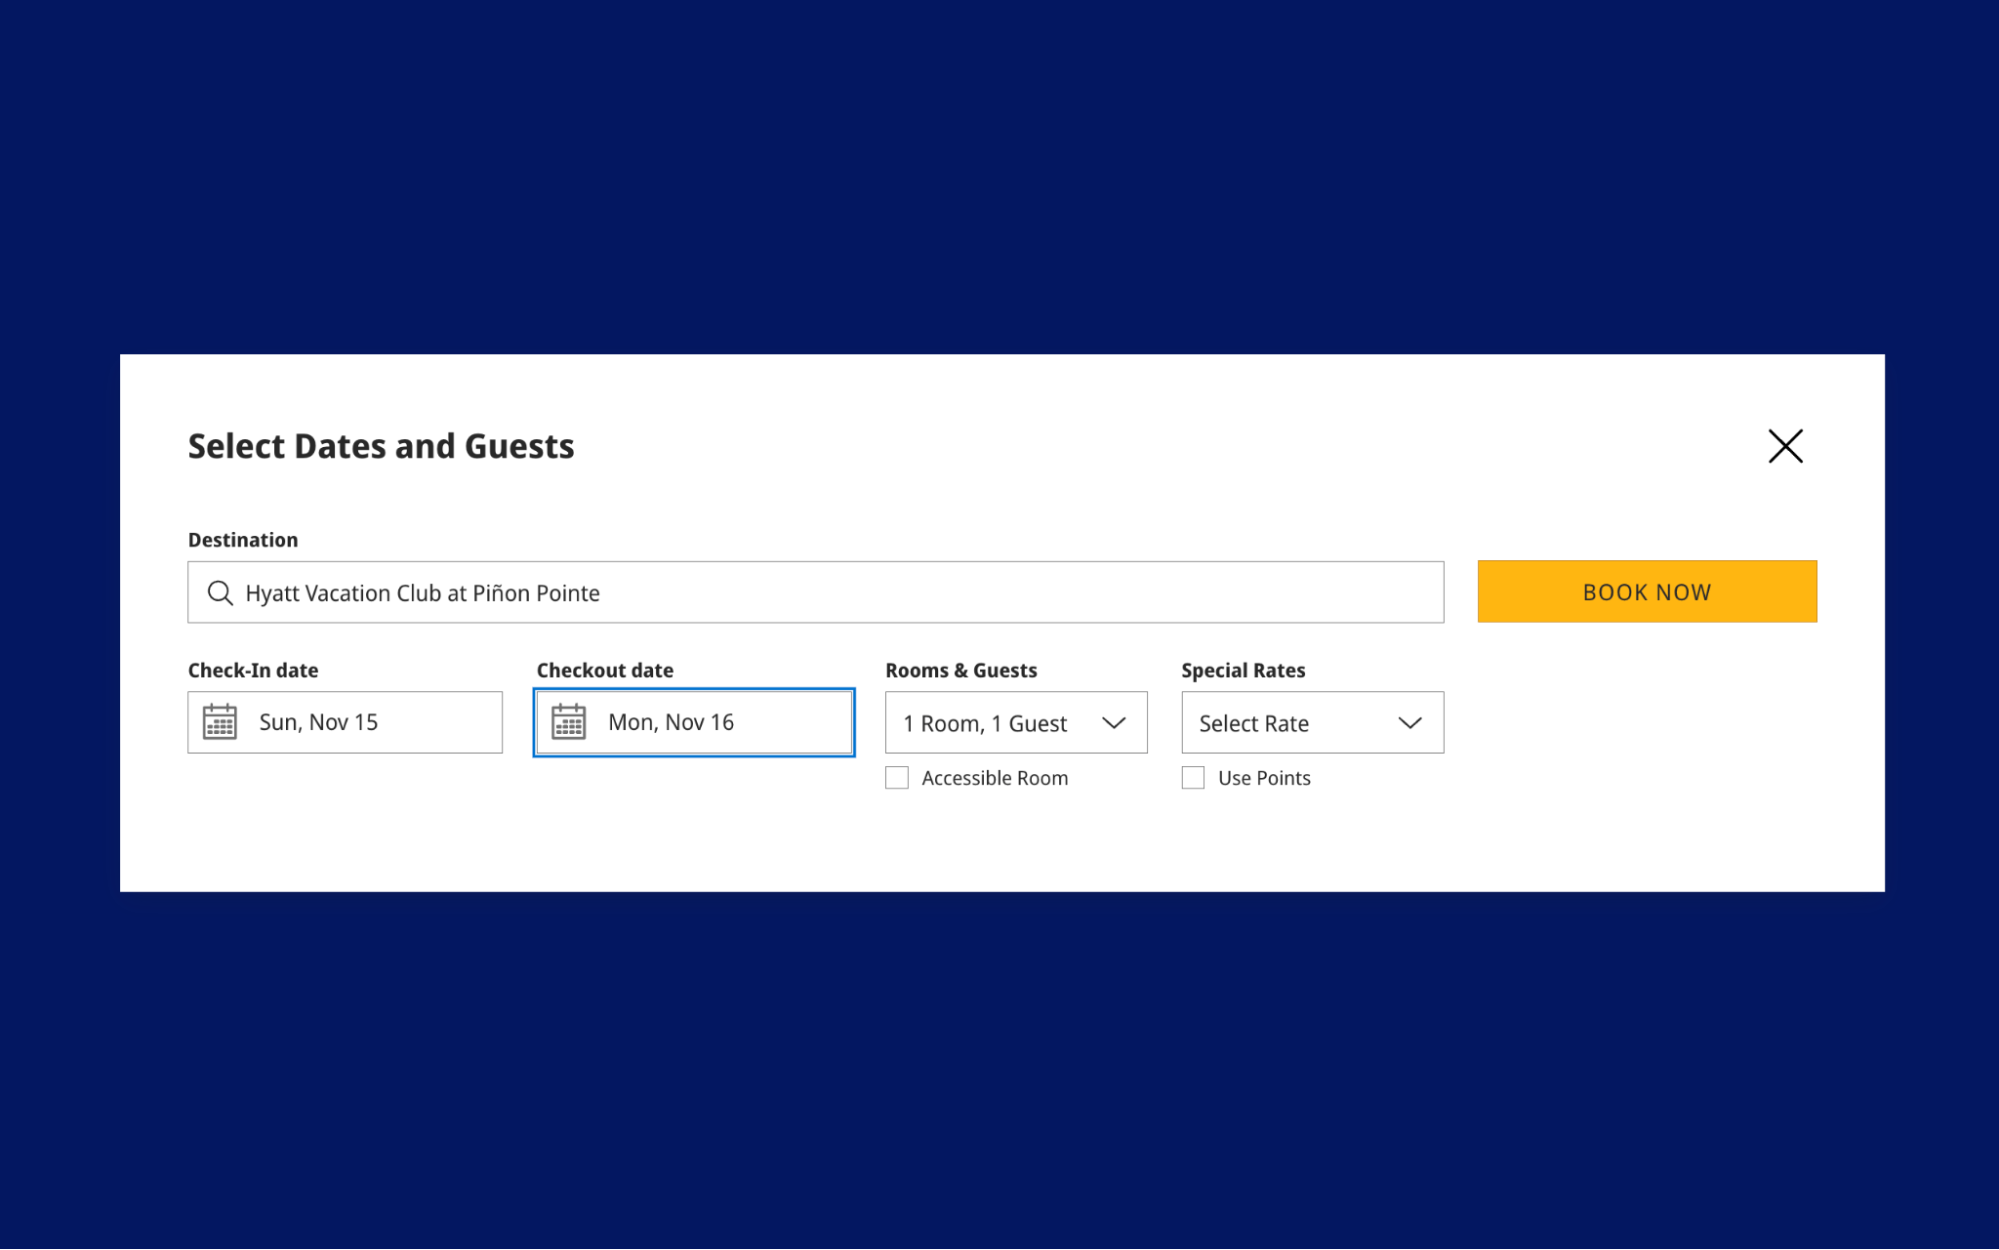
Task: Click the 'Accessible Room' label text
Action: point(994,778)
